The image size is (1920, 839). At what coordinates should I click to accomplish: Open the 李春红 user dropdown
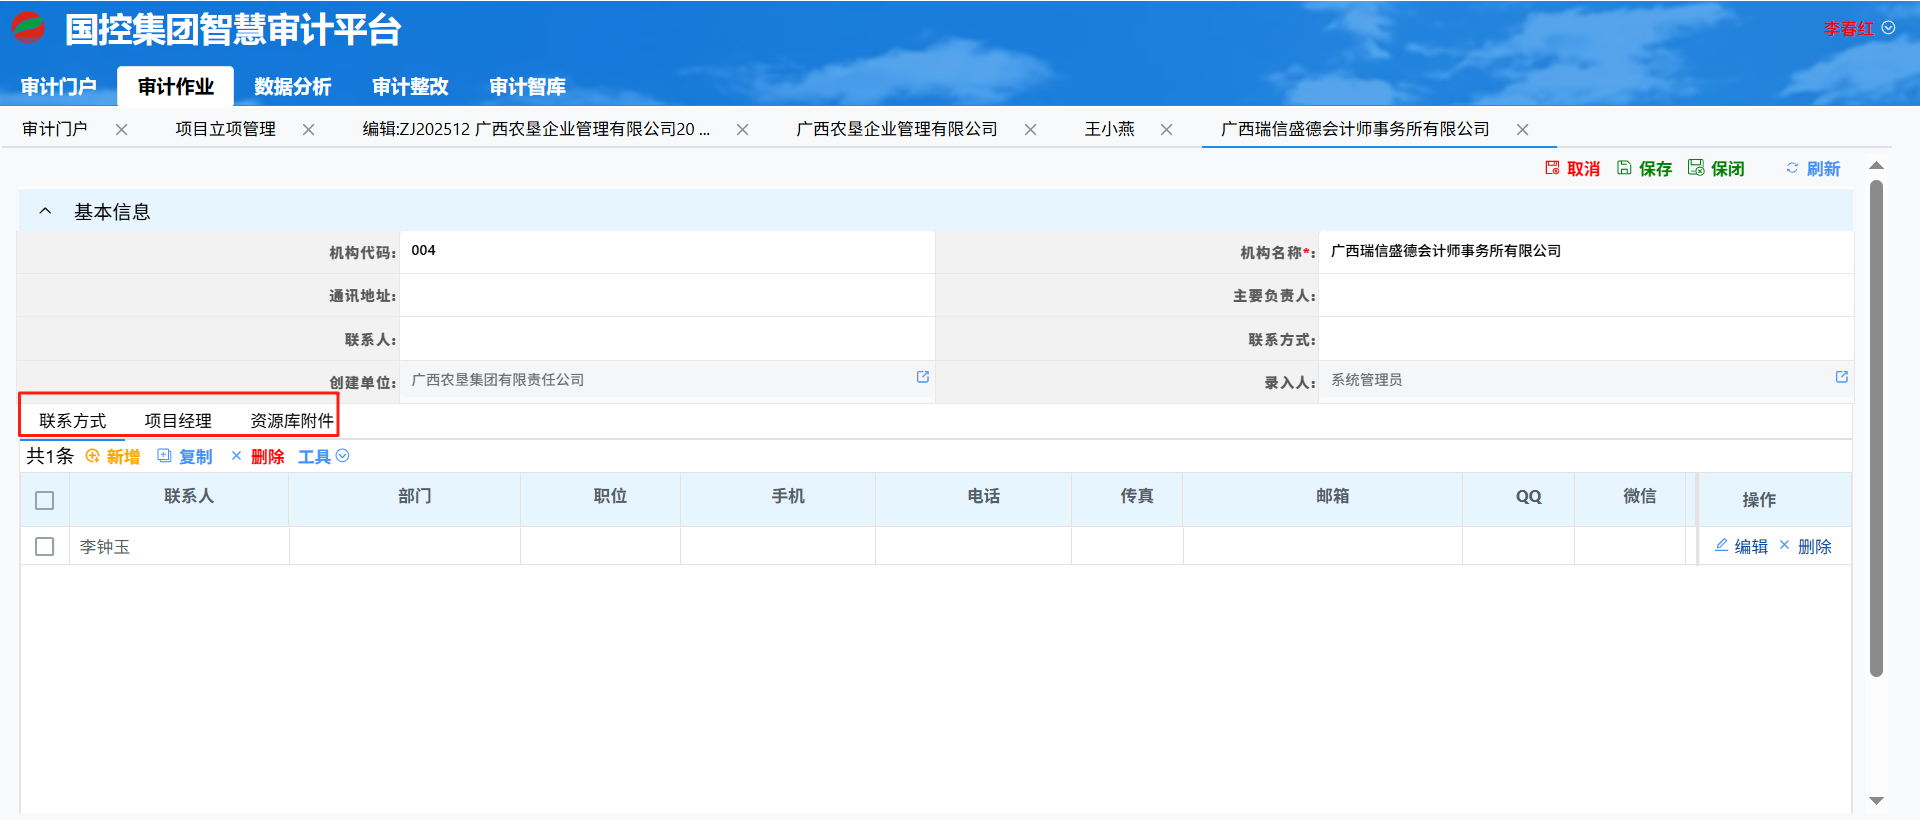pyautogui.click(x=1858, y=29)
